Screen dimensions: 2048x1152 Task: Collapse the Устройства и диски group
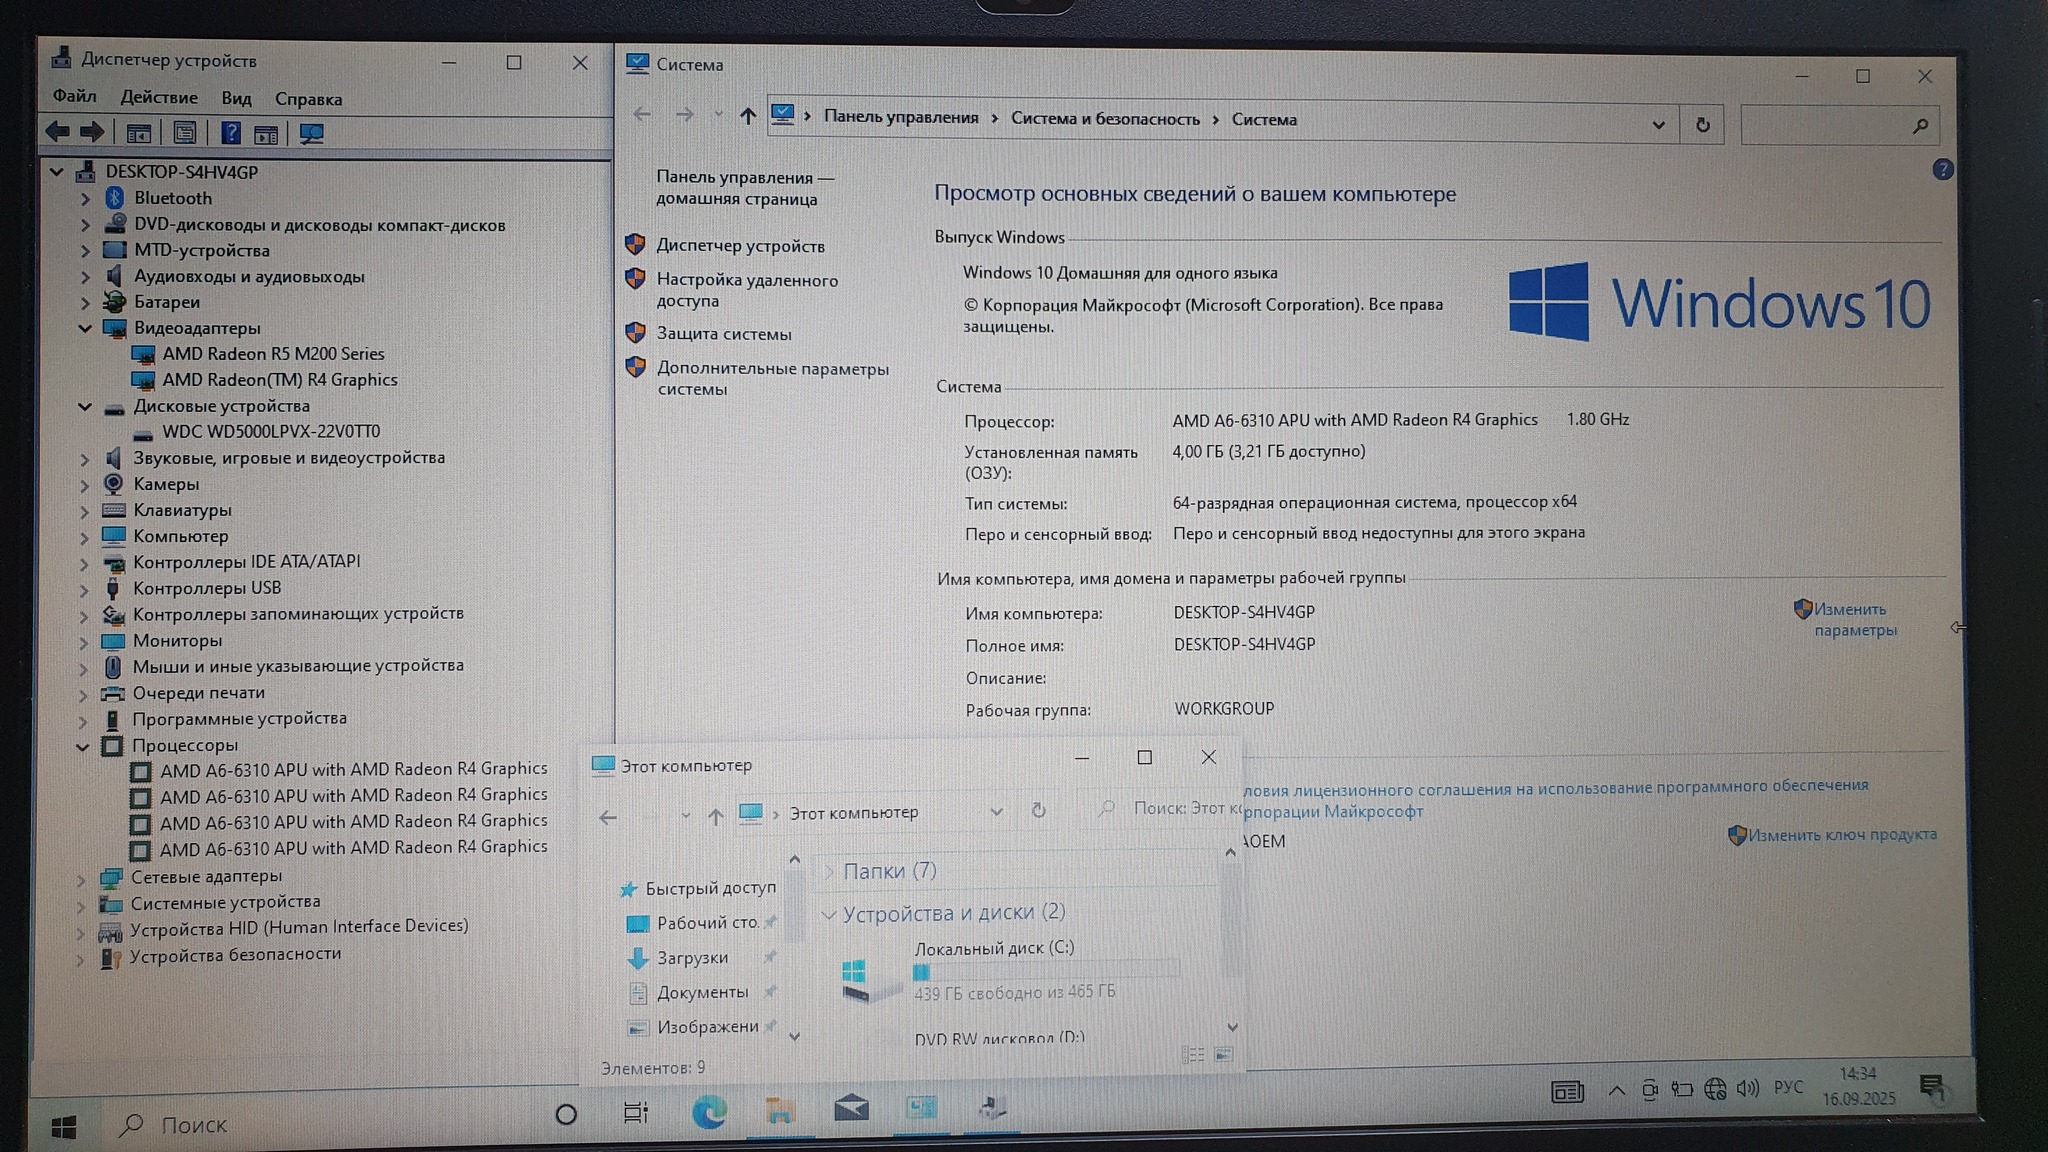coord(829,914)
